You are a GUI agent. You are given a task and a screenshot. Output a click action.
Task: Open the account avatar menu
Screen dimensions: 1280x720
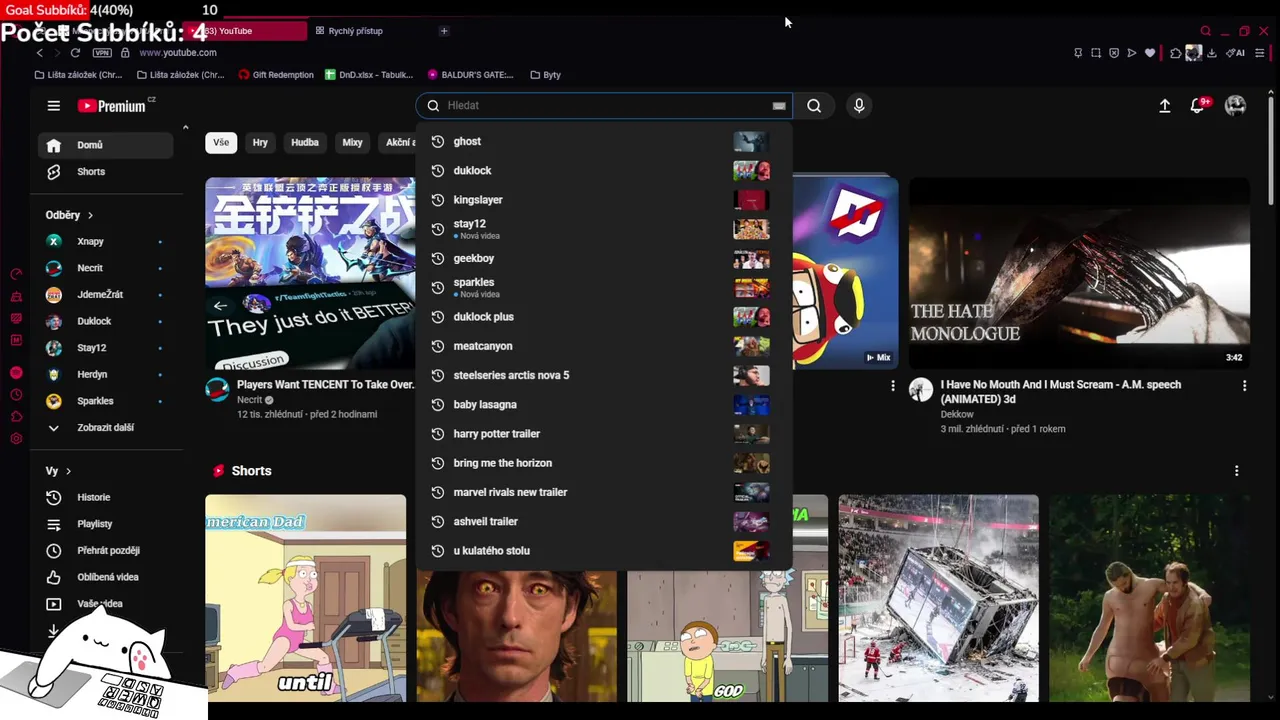point(1236,106)
